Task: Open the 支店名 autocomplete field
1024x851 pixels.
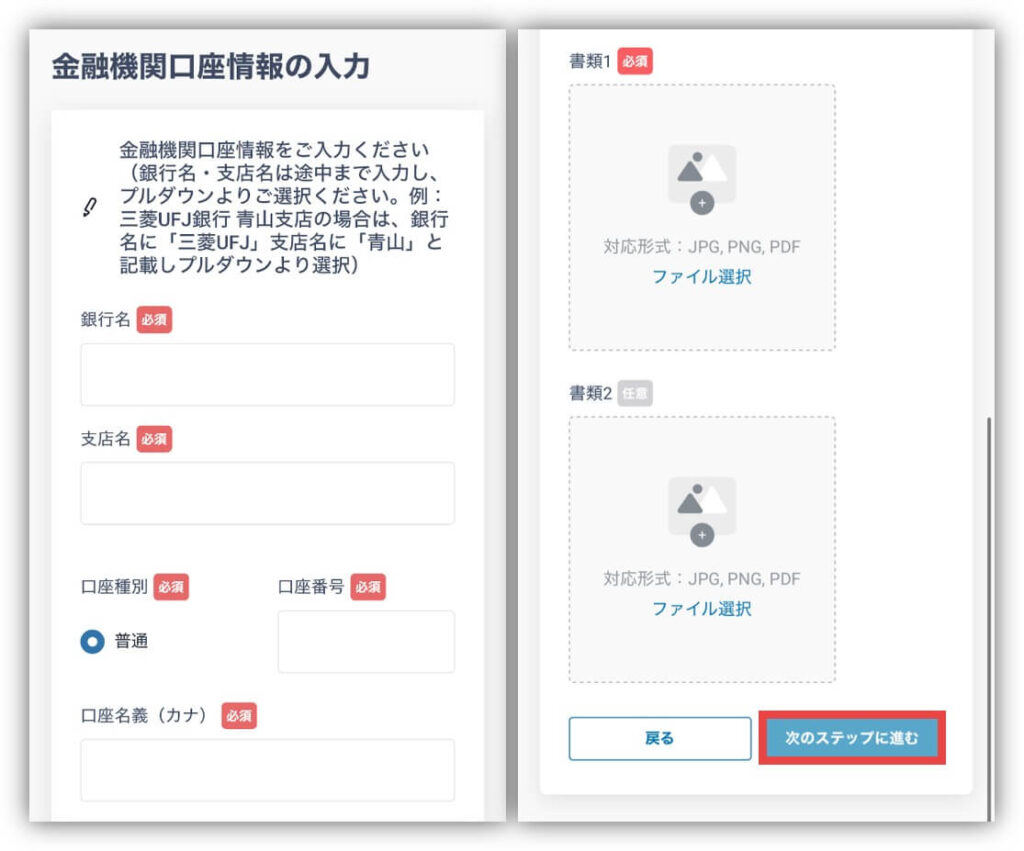Action: coord(267,493)
